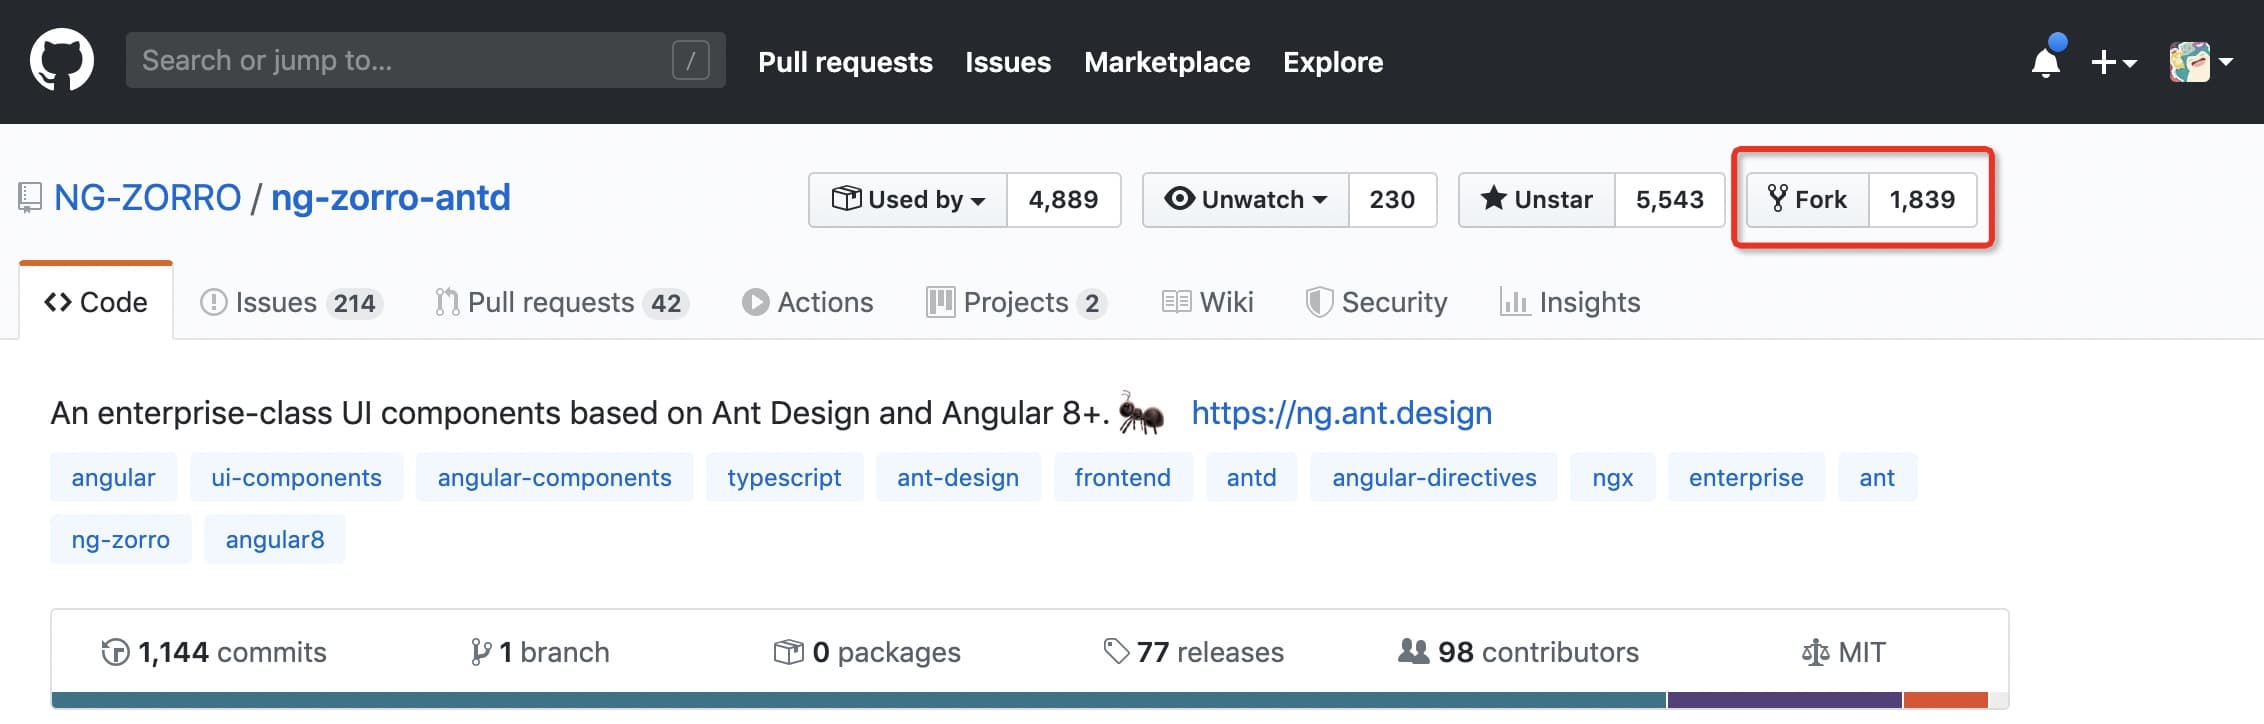Open the GitHub homepage via Octocat logo

pyautogui.click(x=62, y=60)
